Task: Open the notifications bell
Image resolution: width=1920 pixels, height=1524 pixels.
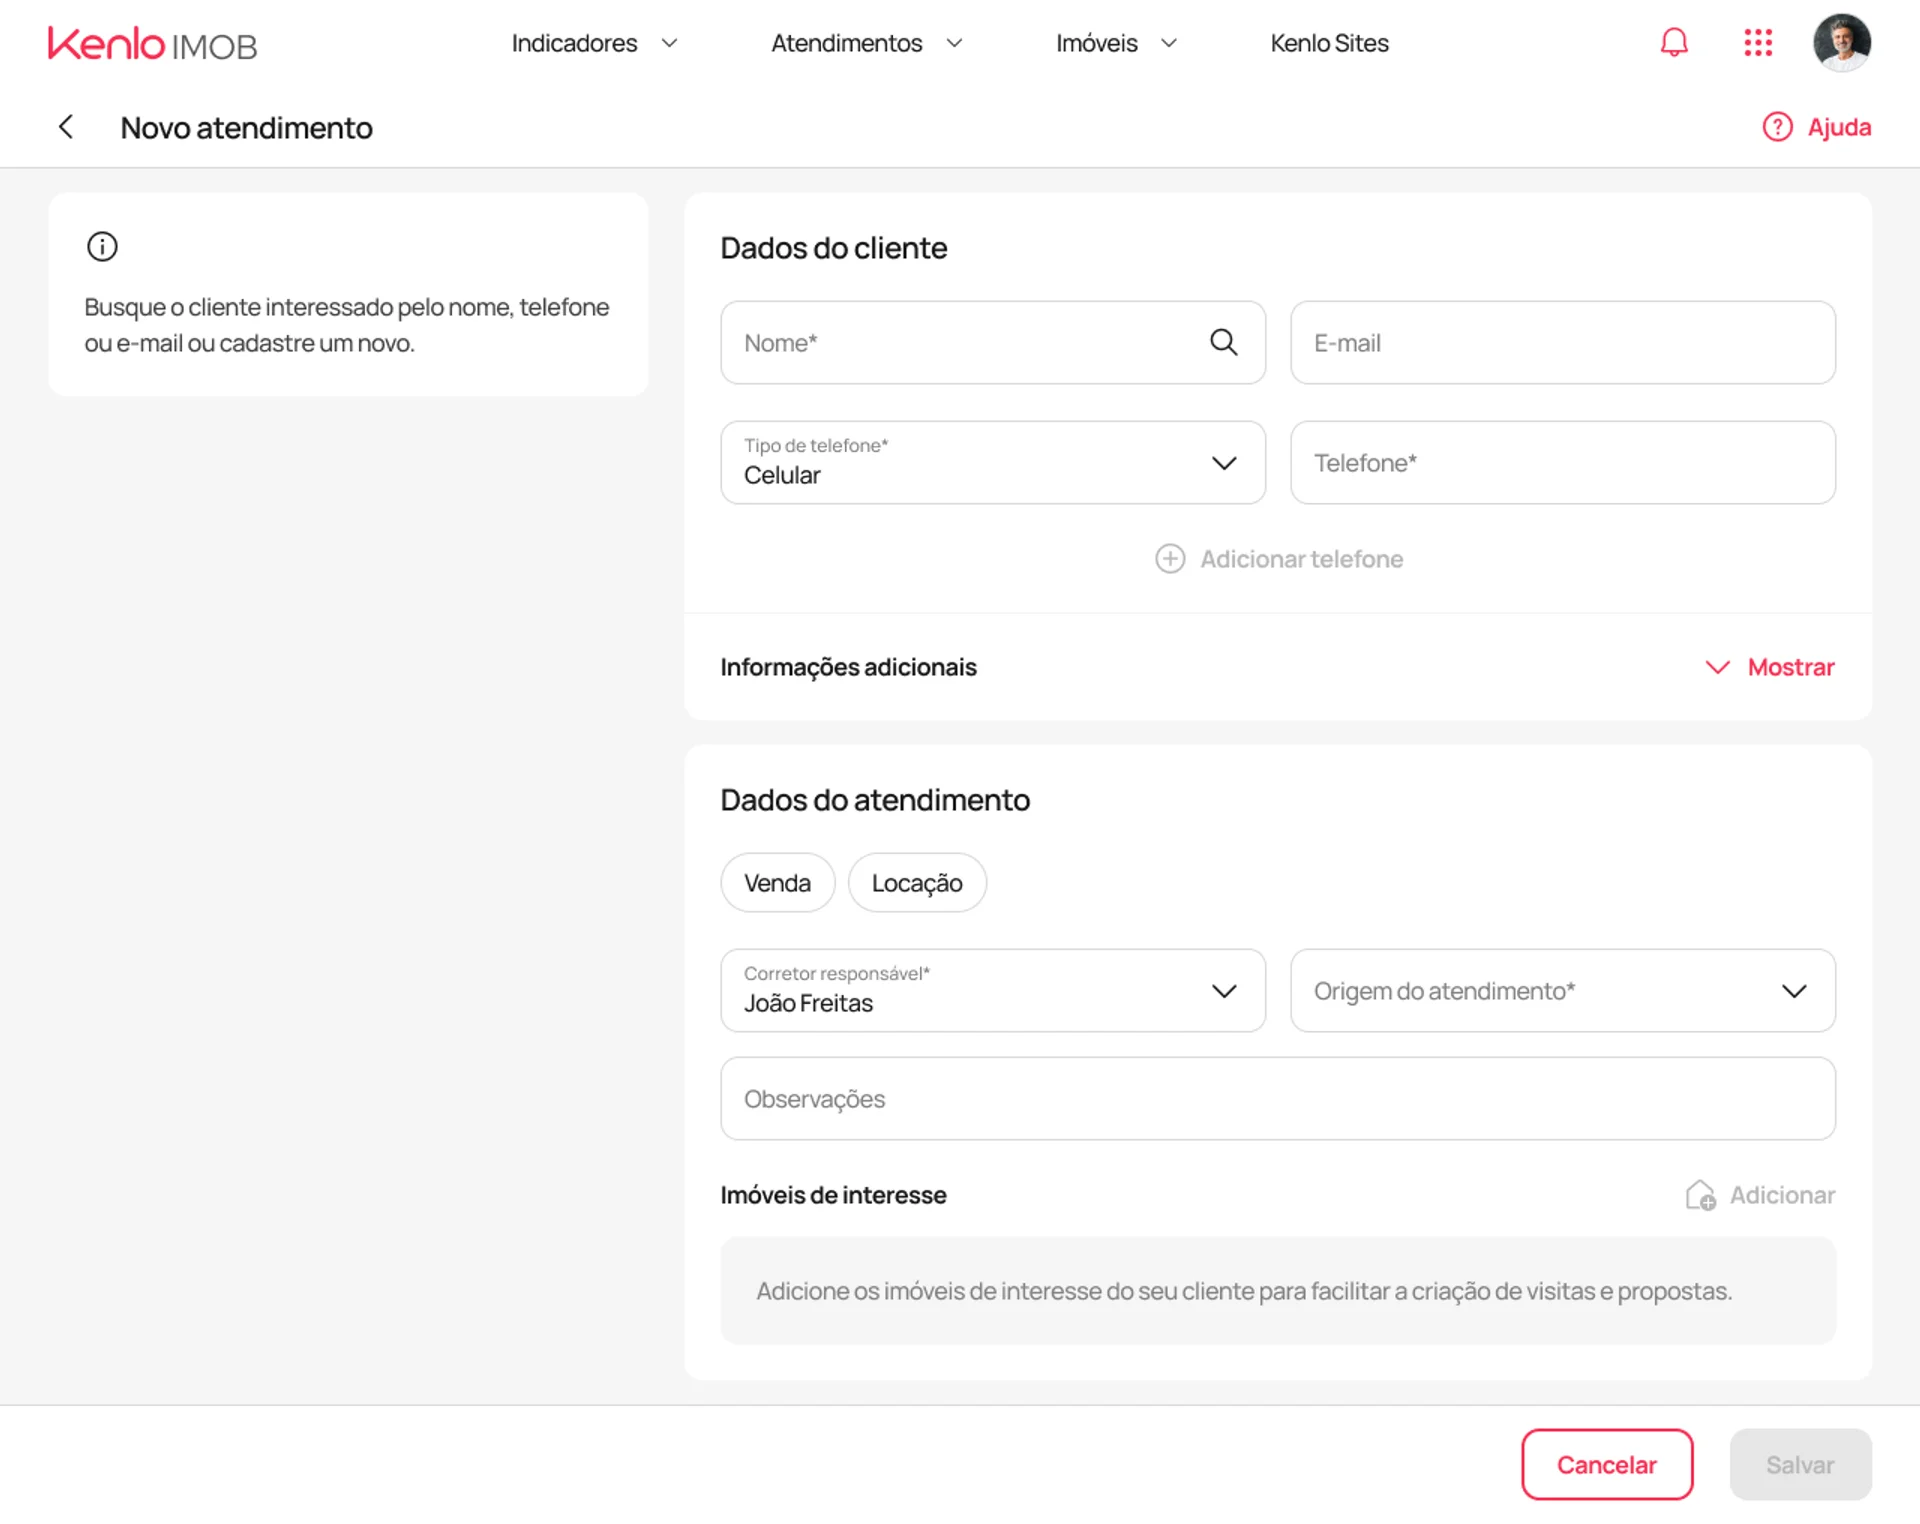Action: click(x=1674, y=42)
